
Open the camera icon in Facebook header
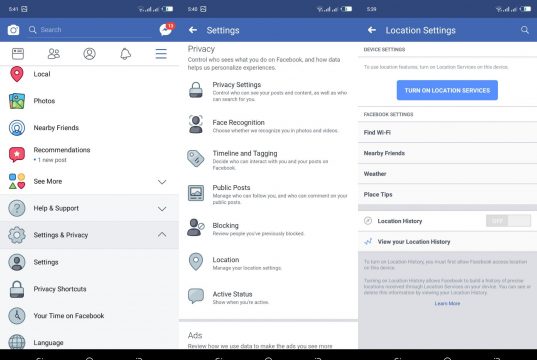[x=13, y=30]
